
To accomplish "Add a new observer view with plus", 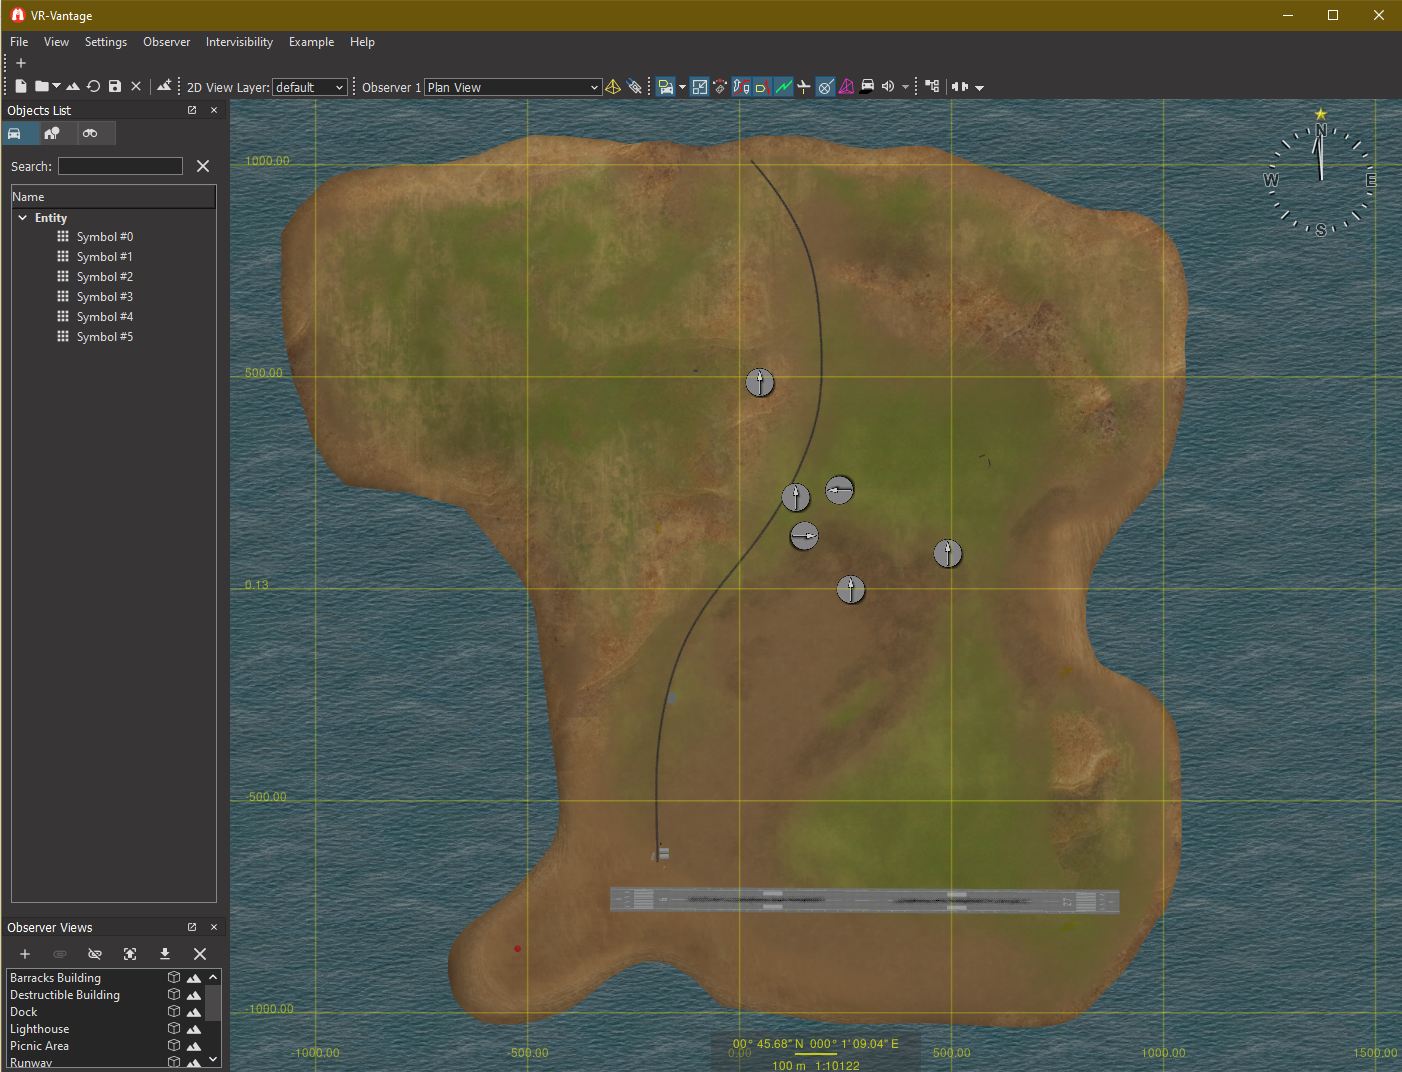I will 25,954.
